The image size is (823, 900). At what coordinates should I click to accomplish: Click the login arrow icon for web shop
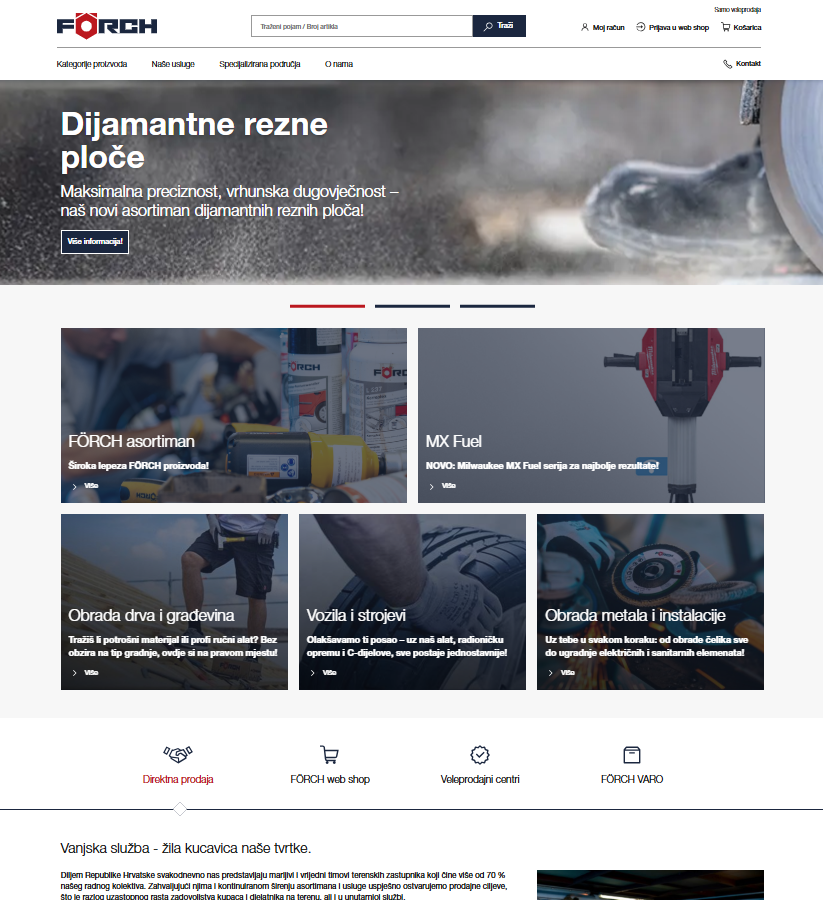point(640,27)
